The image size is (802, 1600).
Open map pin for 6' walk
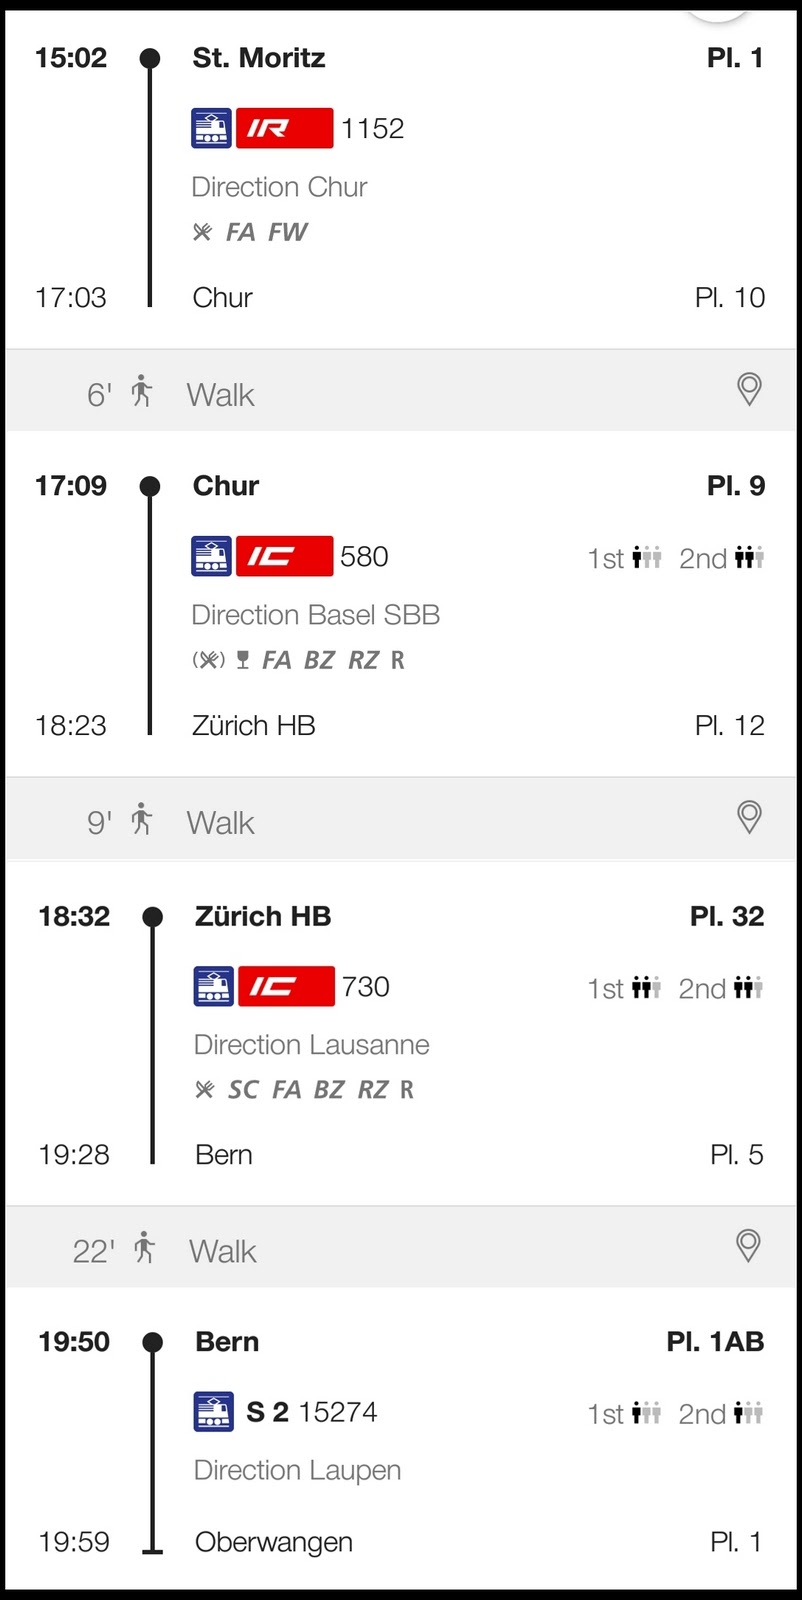click(x=749, y=389)
